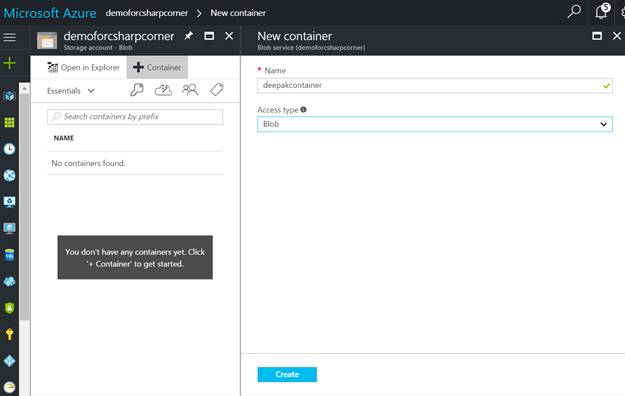The width and height of the screenshot is (625, 396).
Task: Click the 'You don't have any containers yet' message
Action: [135, 258]
